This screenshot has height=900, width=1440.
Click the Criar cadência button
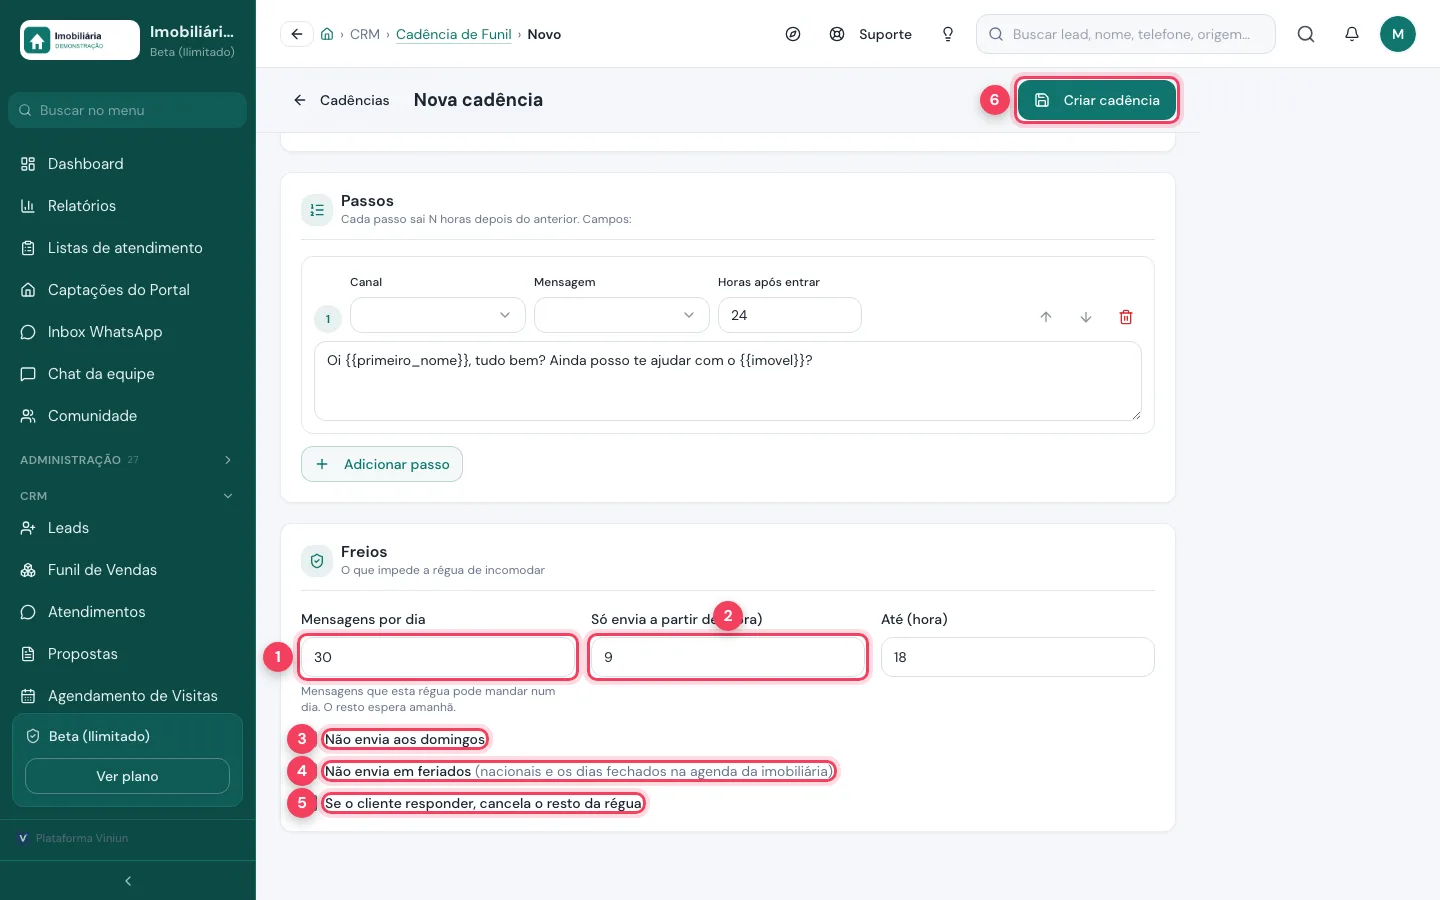tap(1097, 100)
